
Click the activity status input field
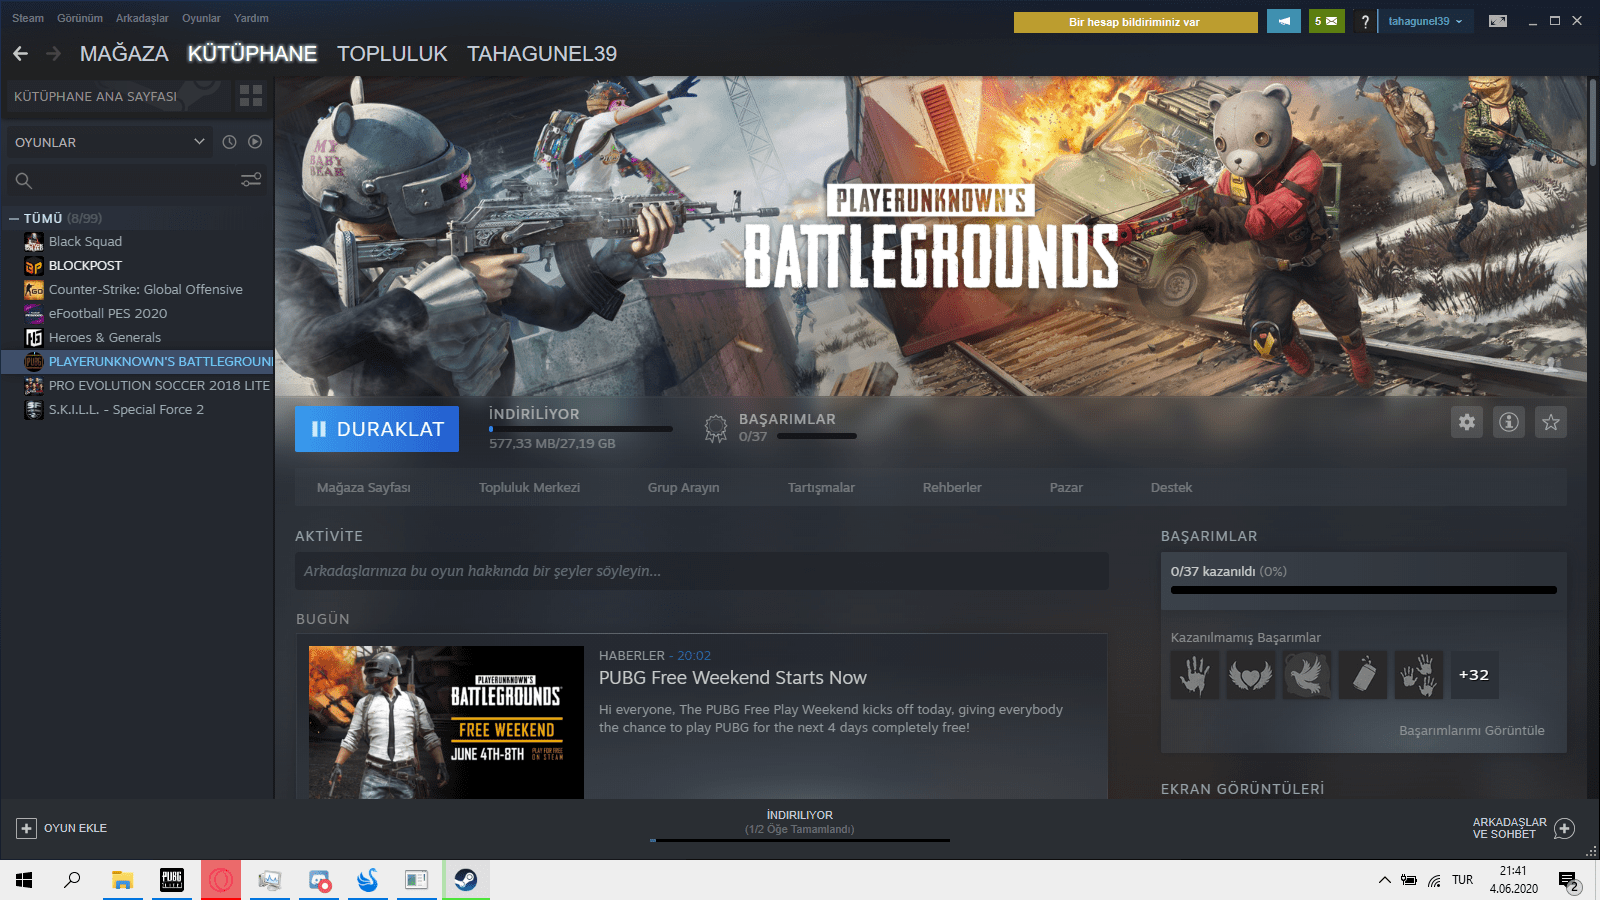pyautogui.click(x=702, y=571)
